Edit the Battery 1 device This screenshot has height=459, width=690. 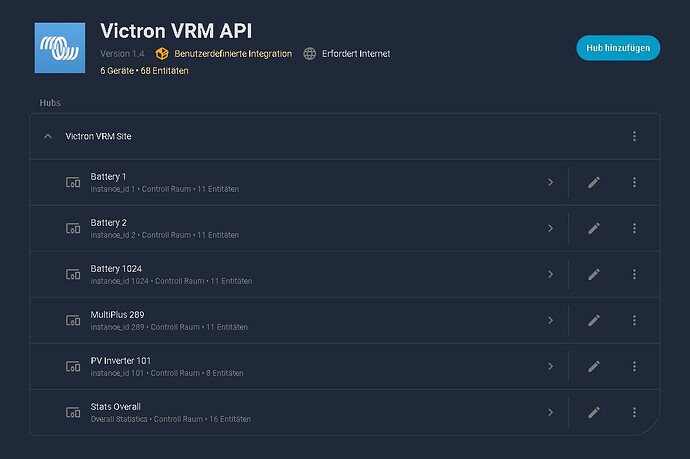click(594, 182)
